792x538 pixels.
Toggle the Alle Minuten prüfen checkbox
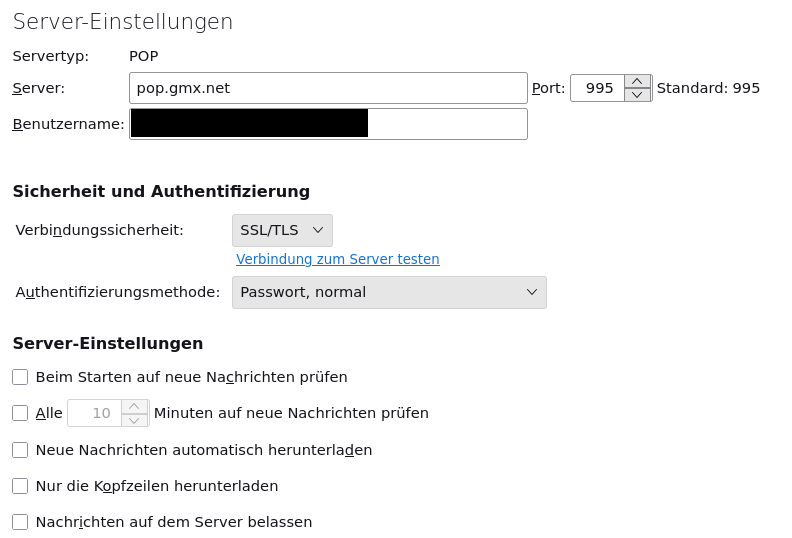pyautogui.click(x=20, y=413)
